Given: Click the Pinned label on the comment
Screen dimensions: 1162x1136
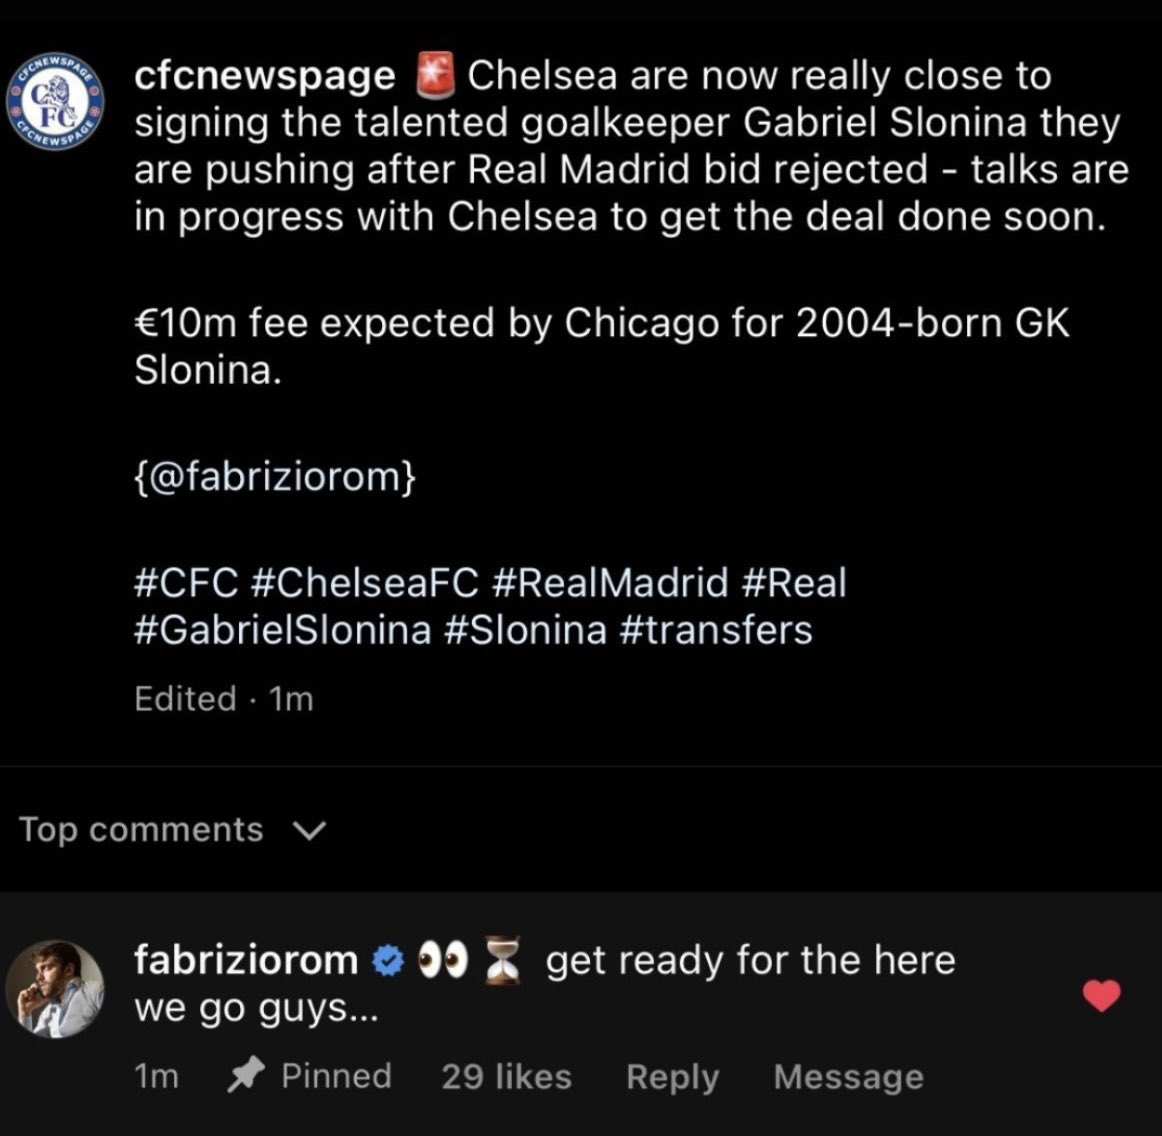Looking at the screenshot, I should pos(336,1076).
